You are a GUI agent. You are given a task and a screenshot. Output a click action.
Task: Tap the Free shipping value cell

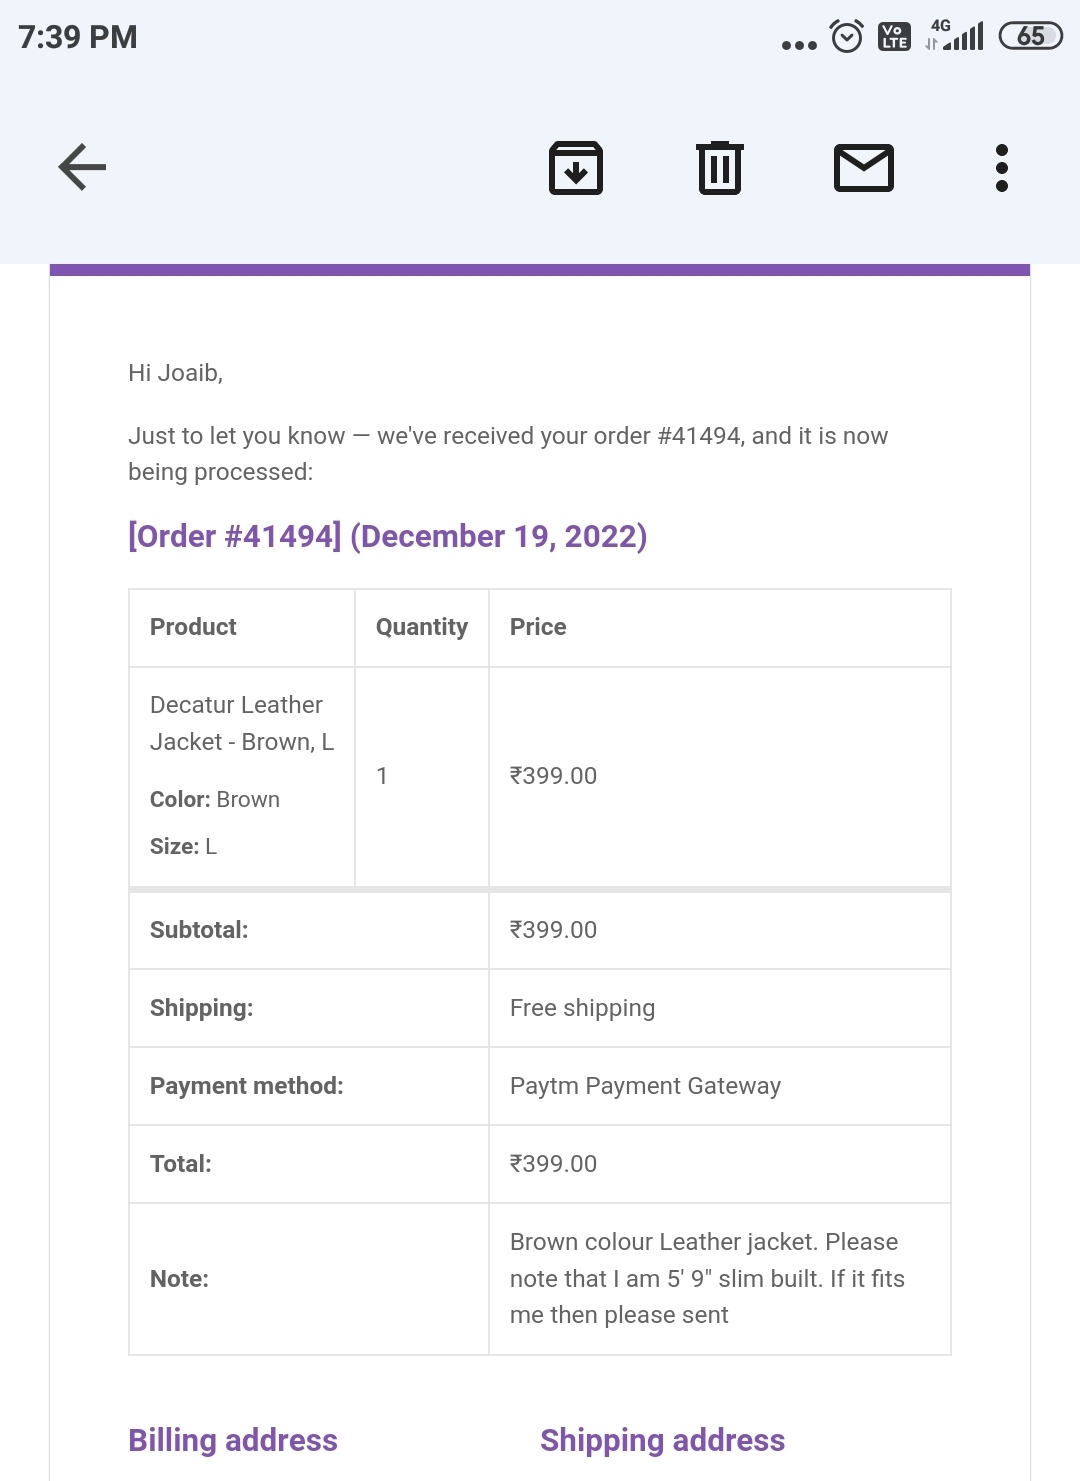coord(582,1008)
